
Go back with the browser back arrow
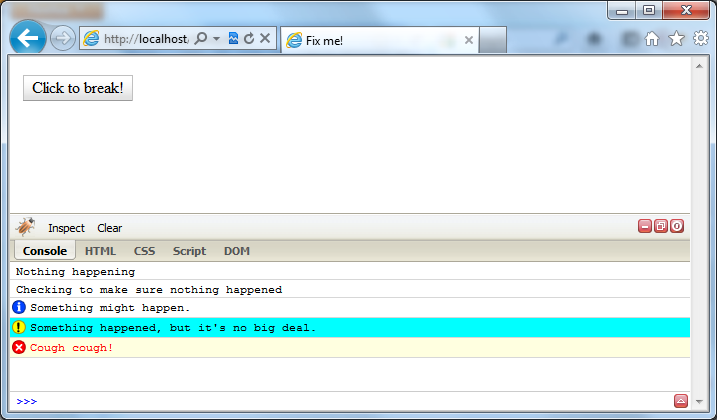pos(29,39)
